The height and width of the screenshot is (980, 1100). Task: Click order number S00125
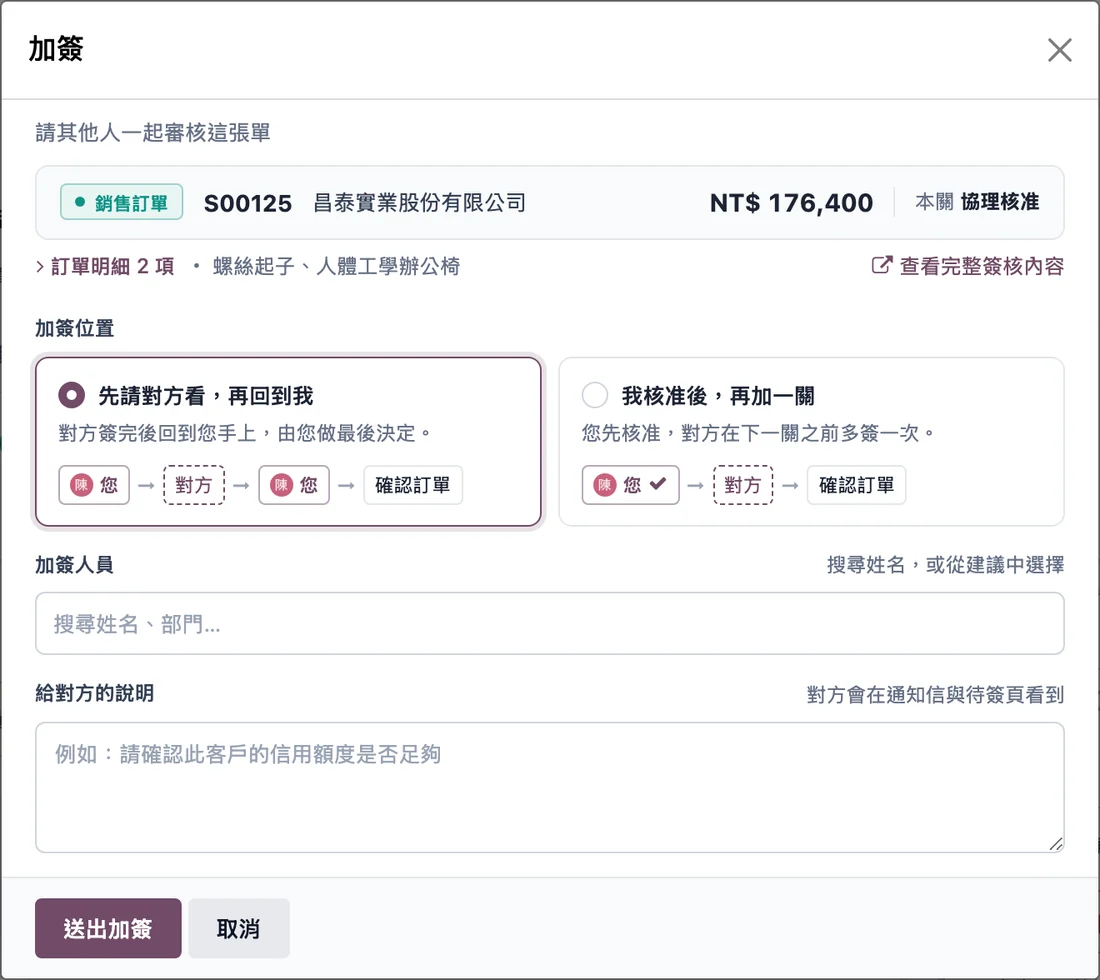tap(248, 203)
